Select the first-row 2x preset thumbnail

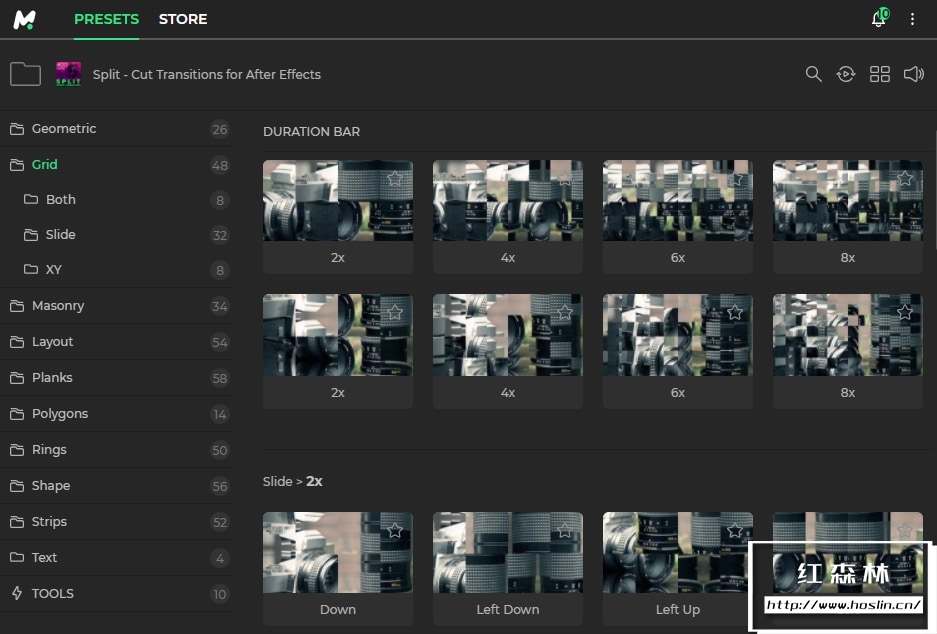click(338, 201)
